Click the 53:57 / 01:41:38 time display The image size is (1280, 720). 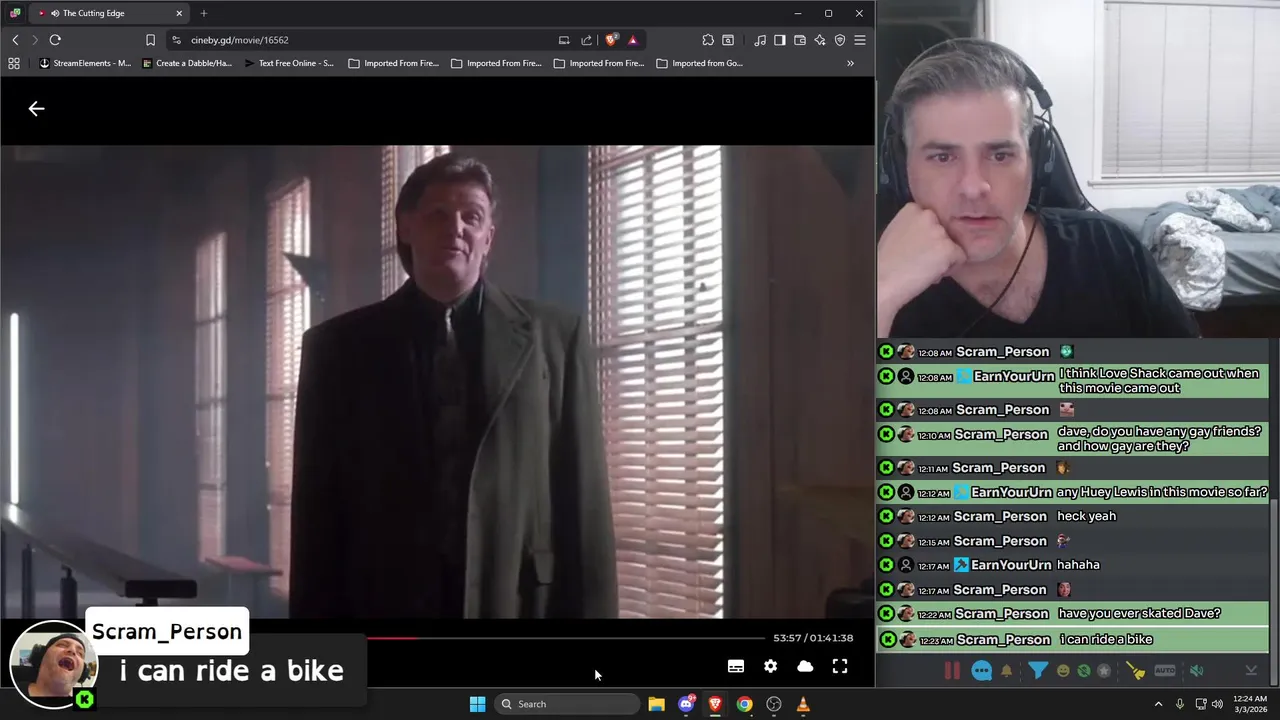813,637
